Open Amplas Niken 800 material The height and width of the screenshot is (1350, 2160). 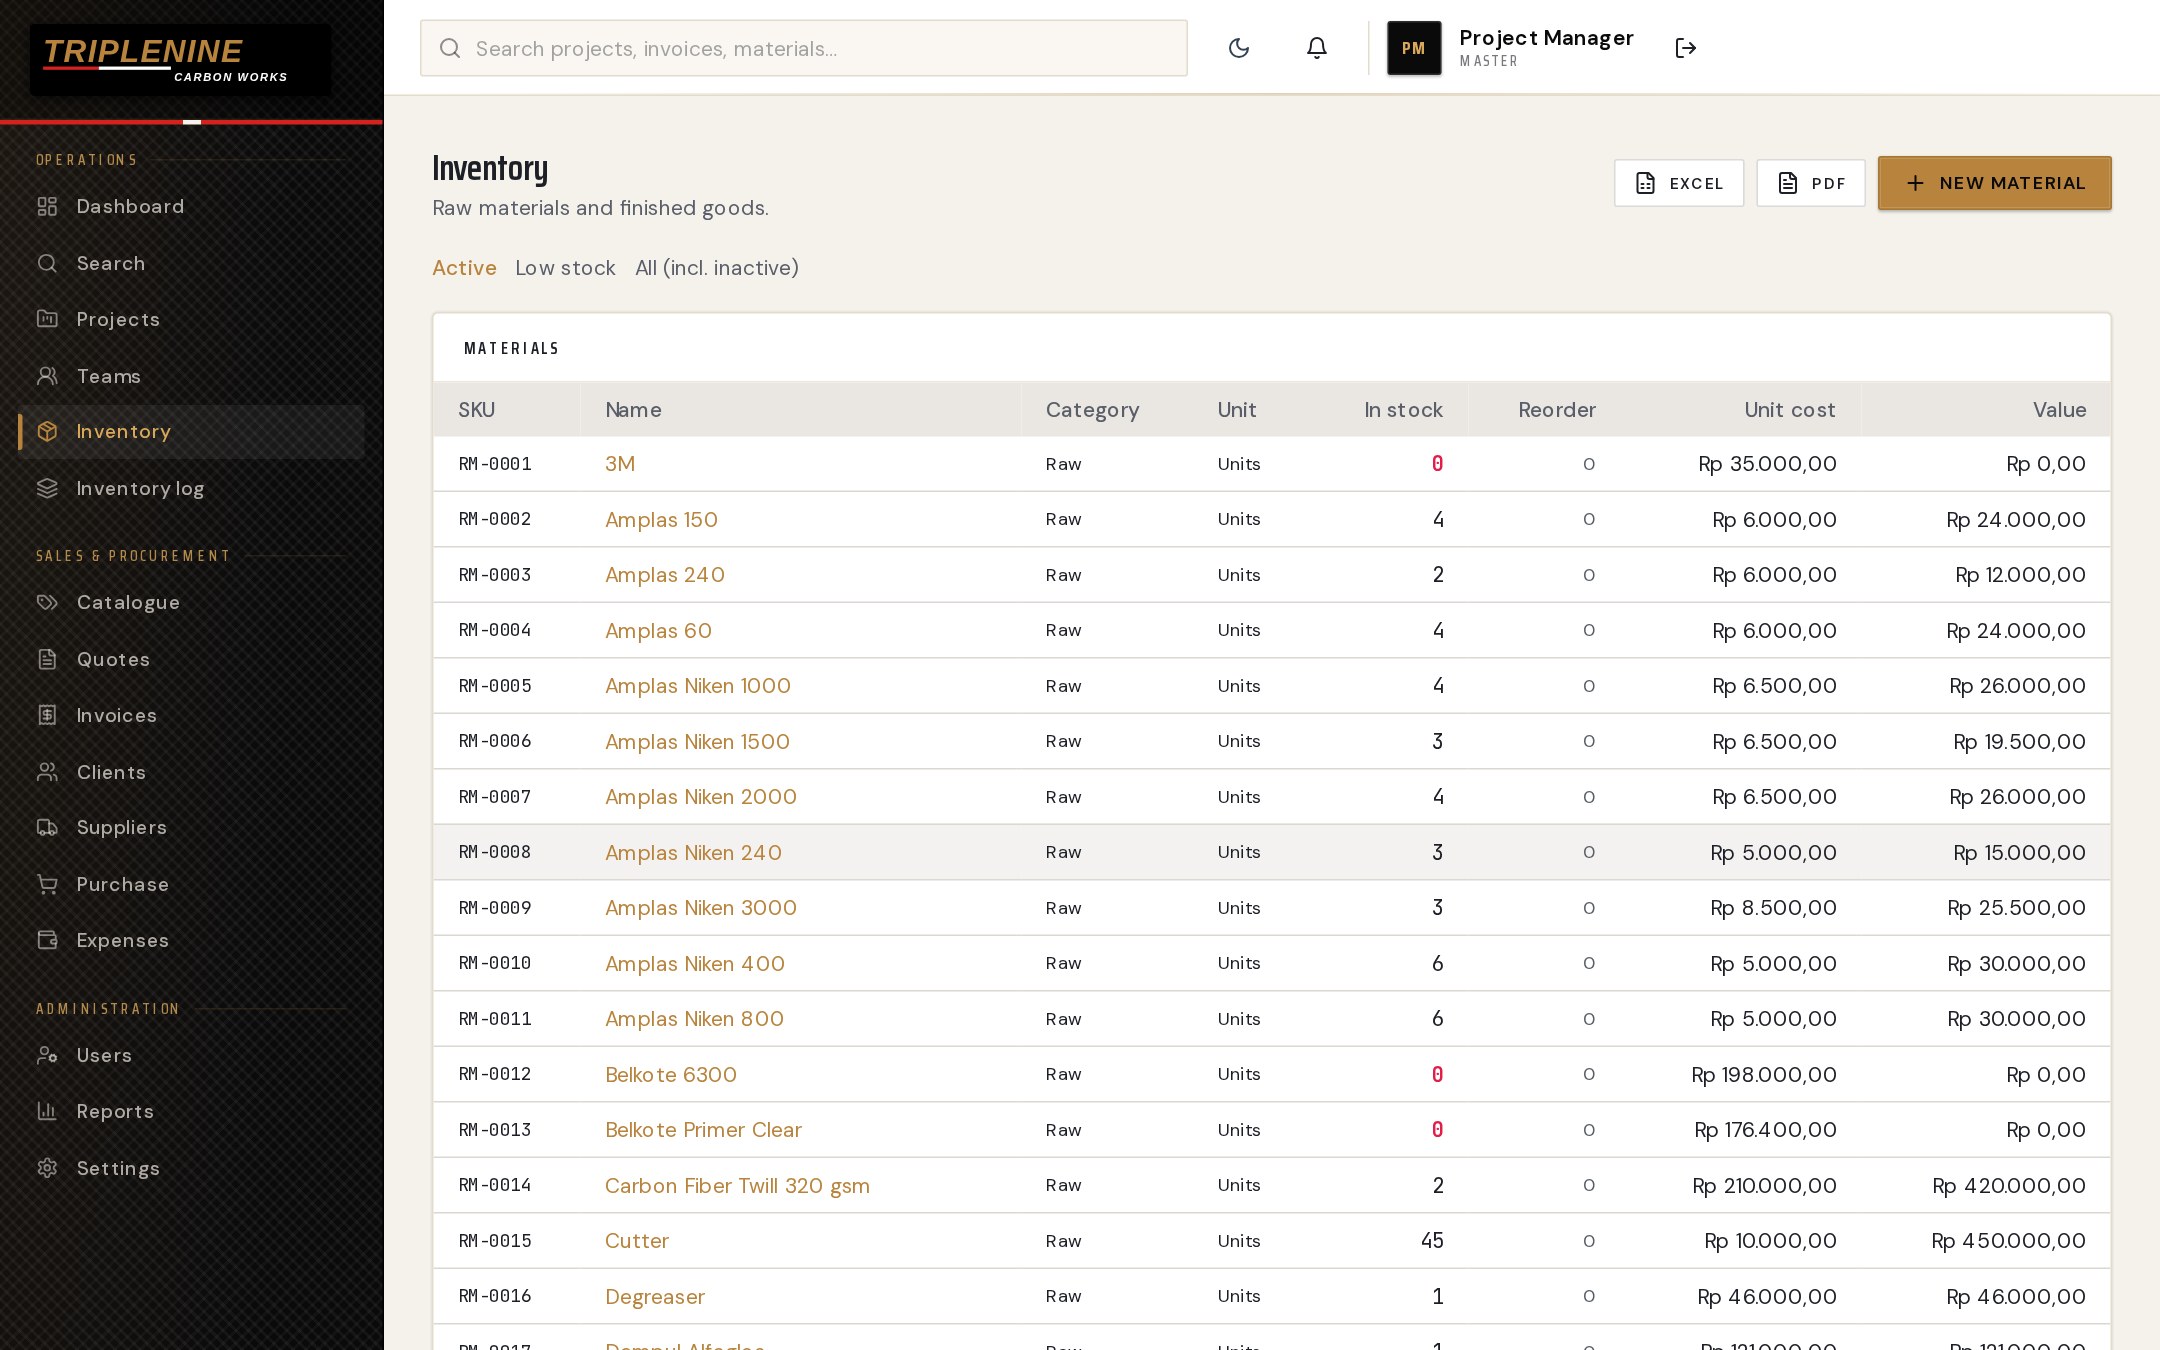(x=694, y=1019)
